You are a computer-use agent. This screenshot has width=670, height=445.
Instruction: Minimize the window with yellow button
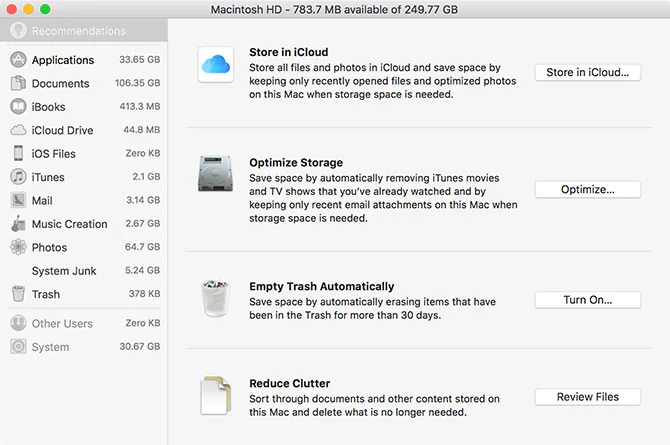pyautogui.click(x=28, y=9)
